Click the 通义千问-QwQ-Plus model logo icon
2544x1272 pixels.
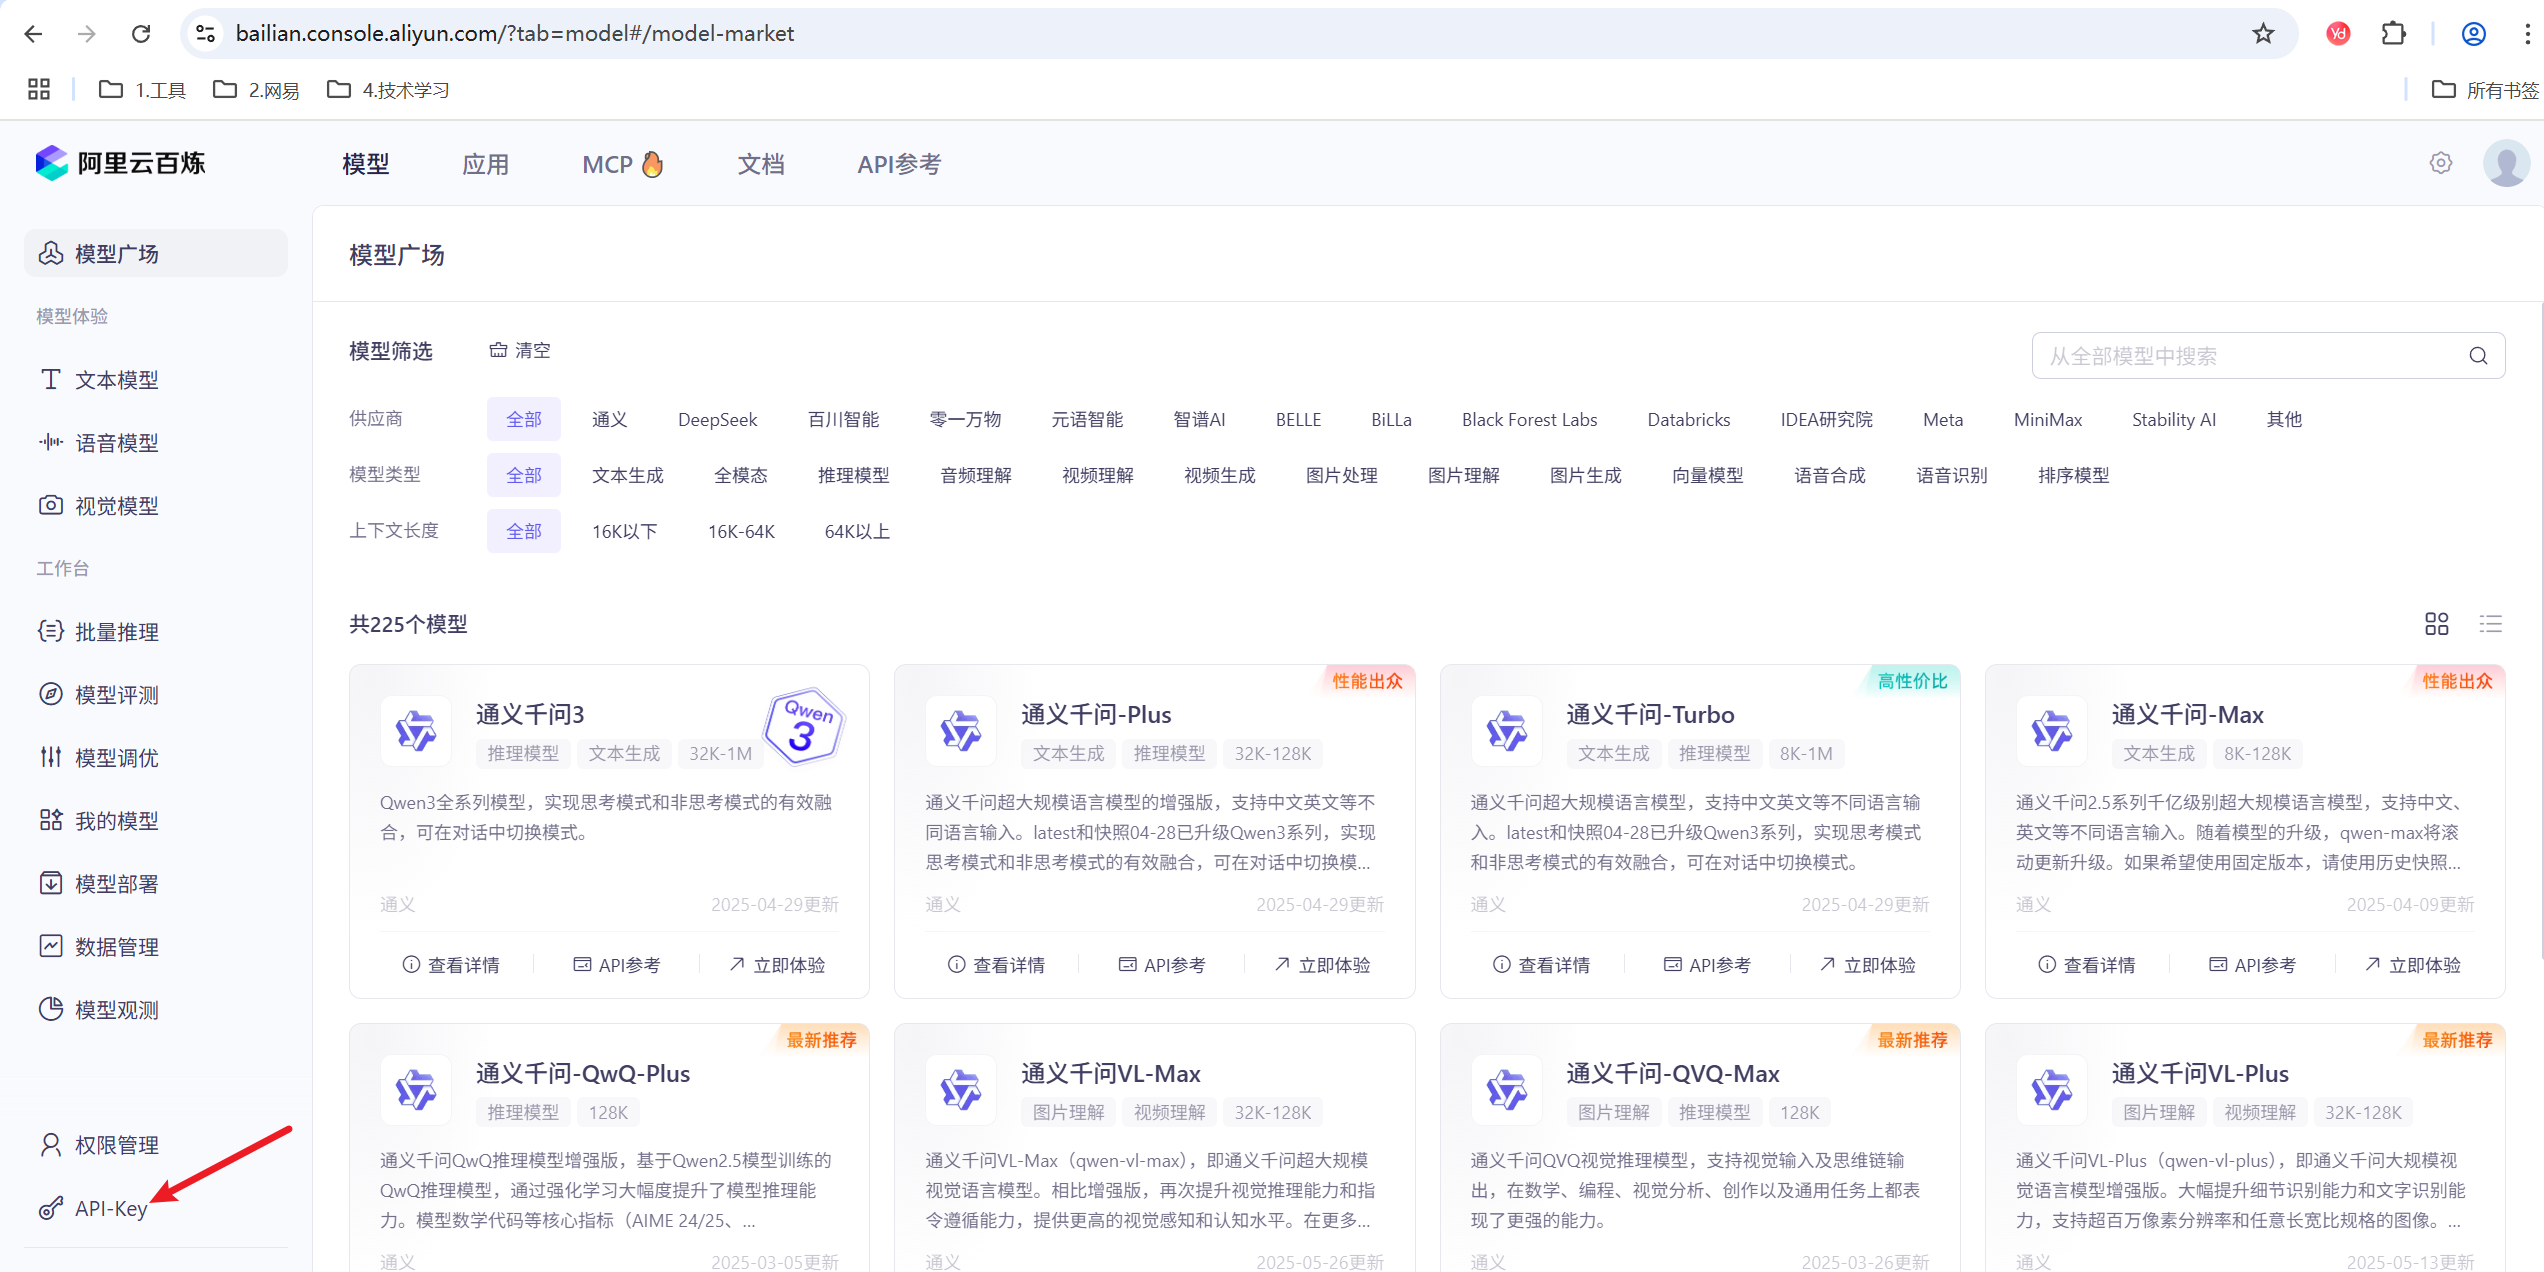(x=416, y=1090)
